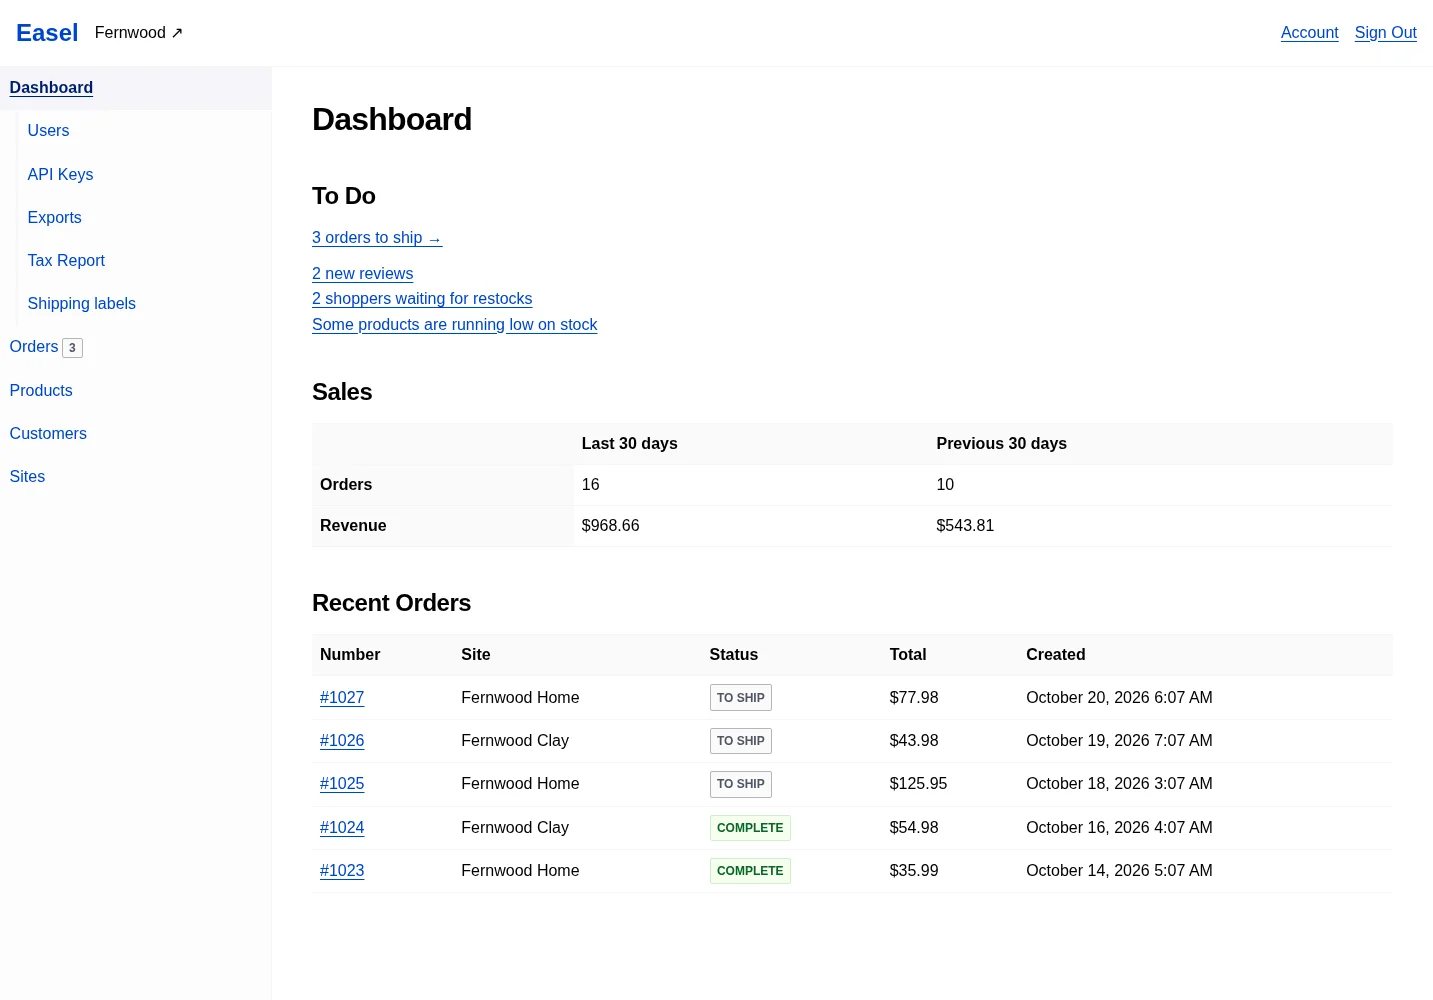Open order #1023
The width and height of the screenshot is (1433, 1000).
(342, 871)
